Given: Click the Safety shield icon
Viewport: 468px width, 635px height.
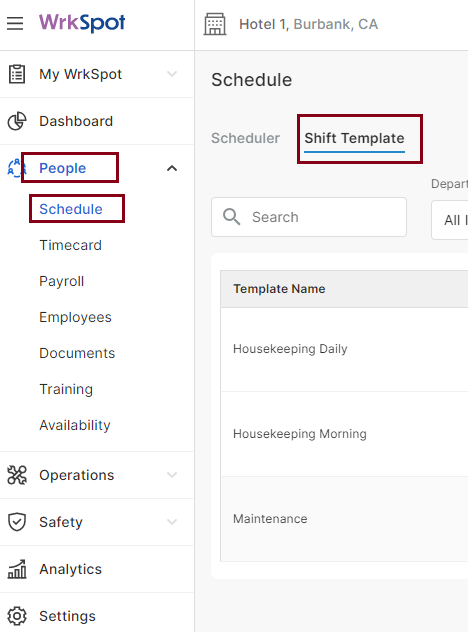Looking at the screenshot, I should [x=17, y=522].
